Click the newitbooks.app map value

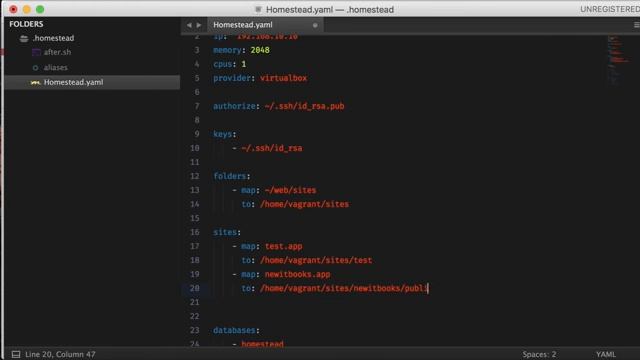point(298,274)
